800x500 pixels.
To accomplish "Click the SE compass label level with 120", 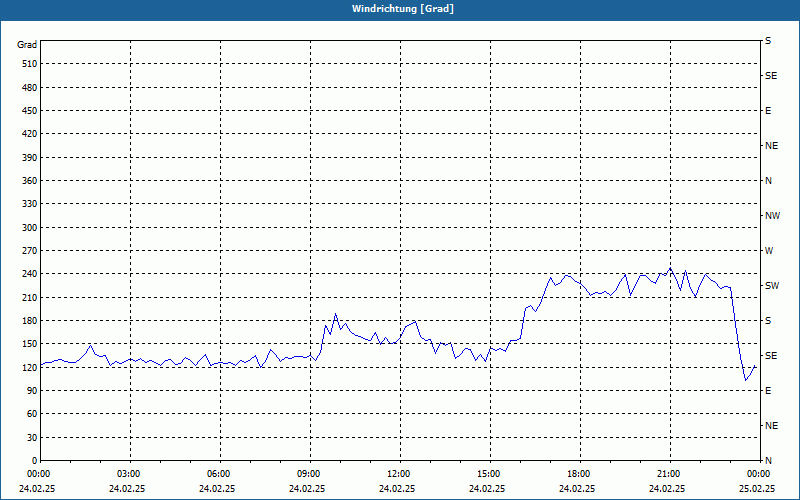I will pos(771,356).
